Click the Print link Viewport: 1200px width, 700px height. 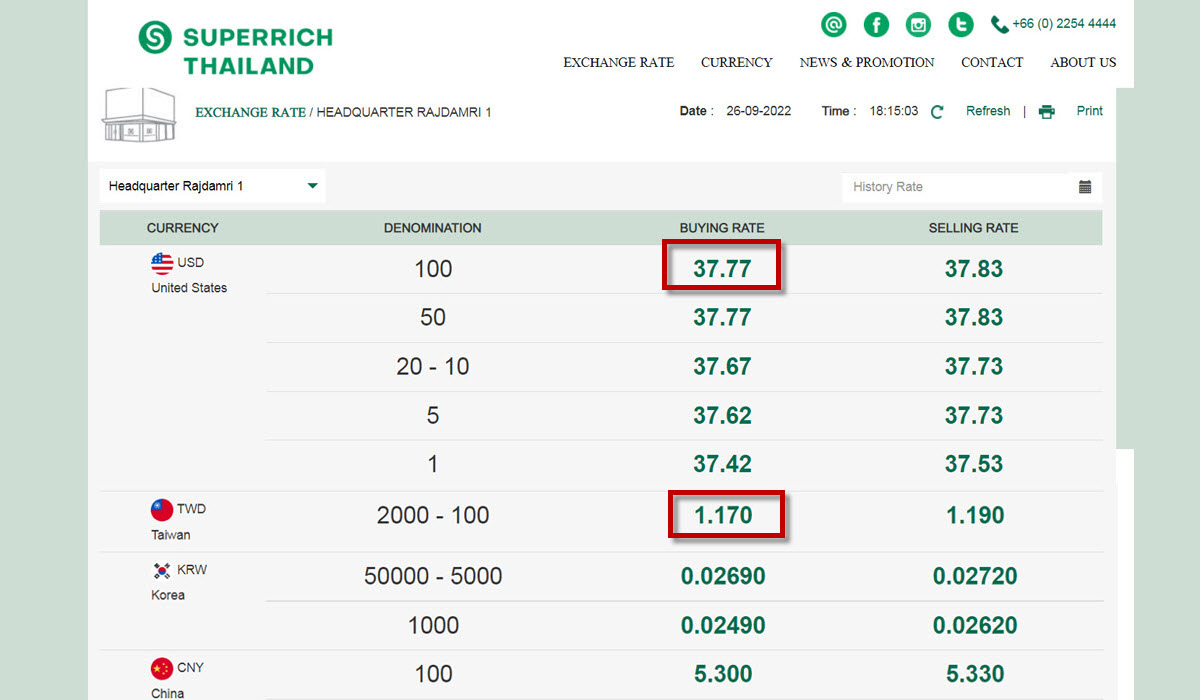(1090, 111)
